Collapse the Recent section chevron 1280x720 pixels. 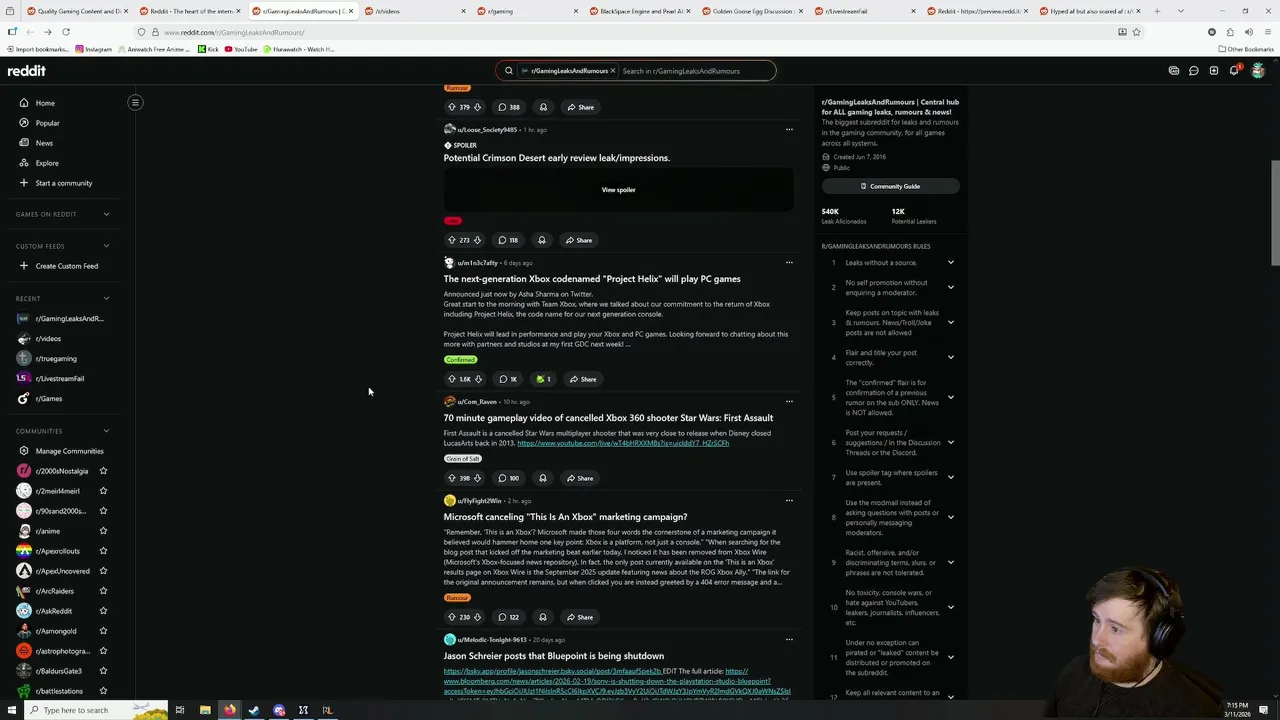[x=106, y=298]
